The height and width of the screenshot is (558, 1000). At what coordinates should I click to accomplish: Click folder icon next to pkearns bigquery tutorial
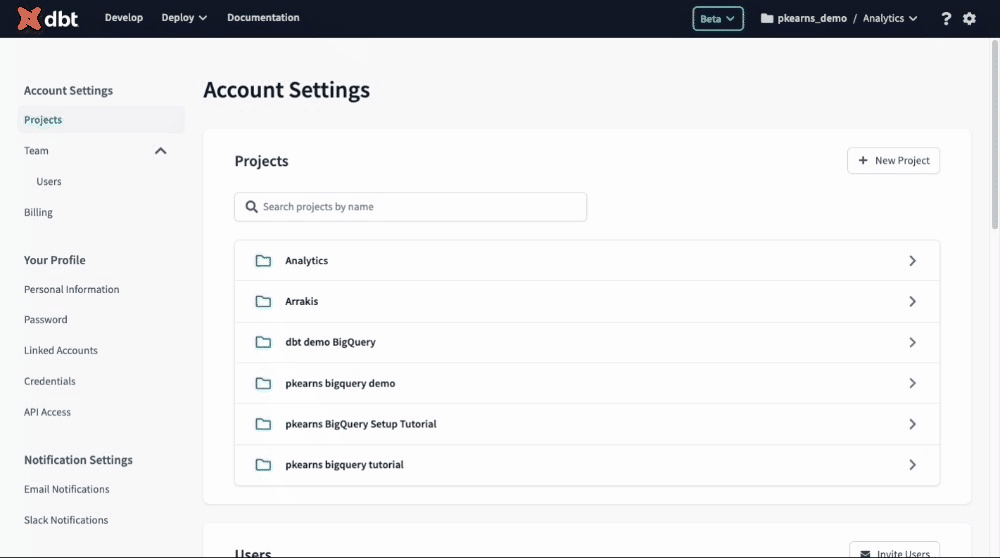click(x=263, y=465)
